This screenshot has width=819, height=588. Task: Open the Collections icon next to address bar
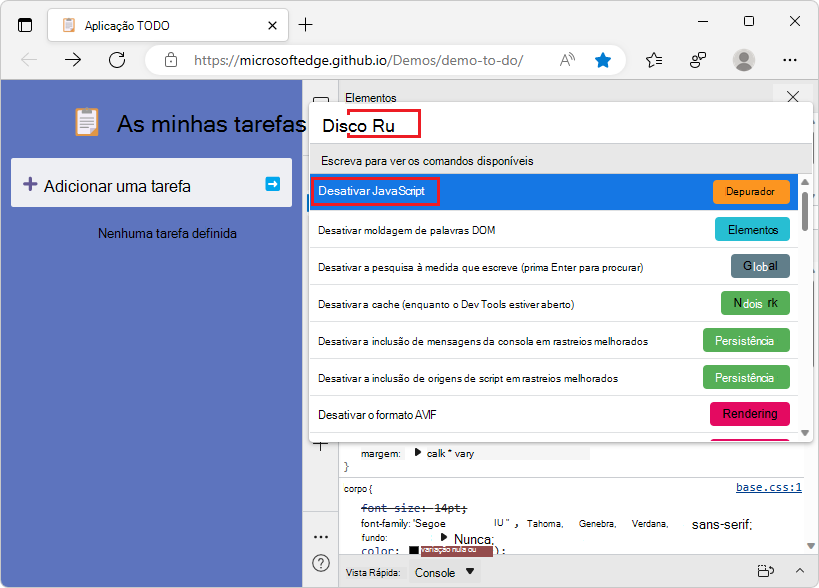click(x=654, y=60)
